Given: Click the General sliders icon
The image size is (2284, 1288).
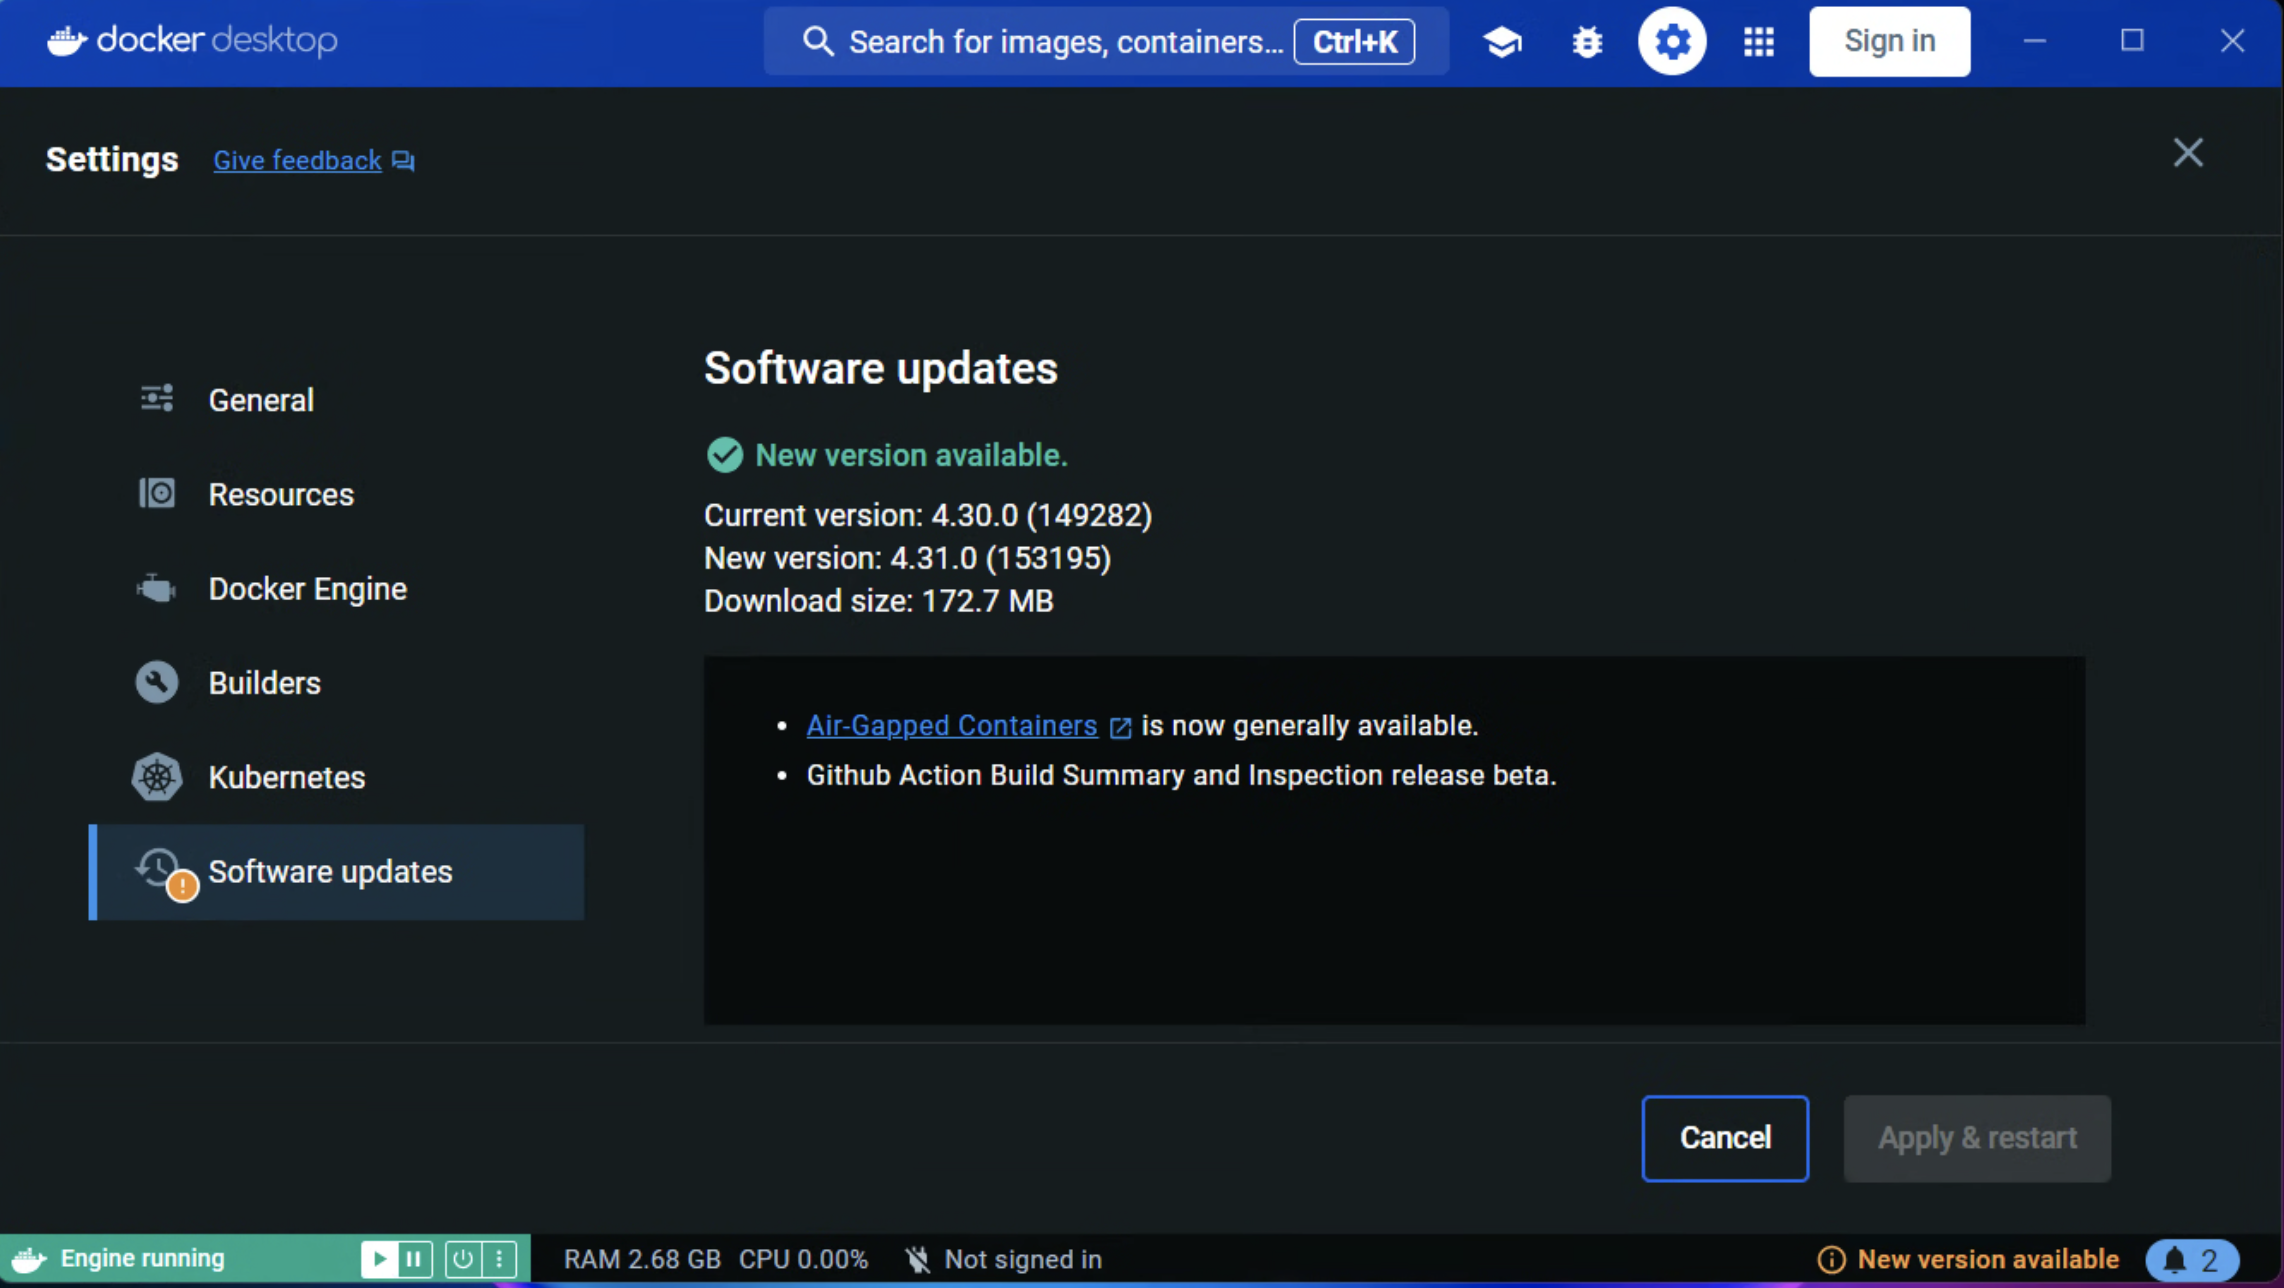Looking at the screenshot, I should click(157, 399).
